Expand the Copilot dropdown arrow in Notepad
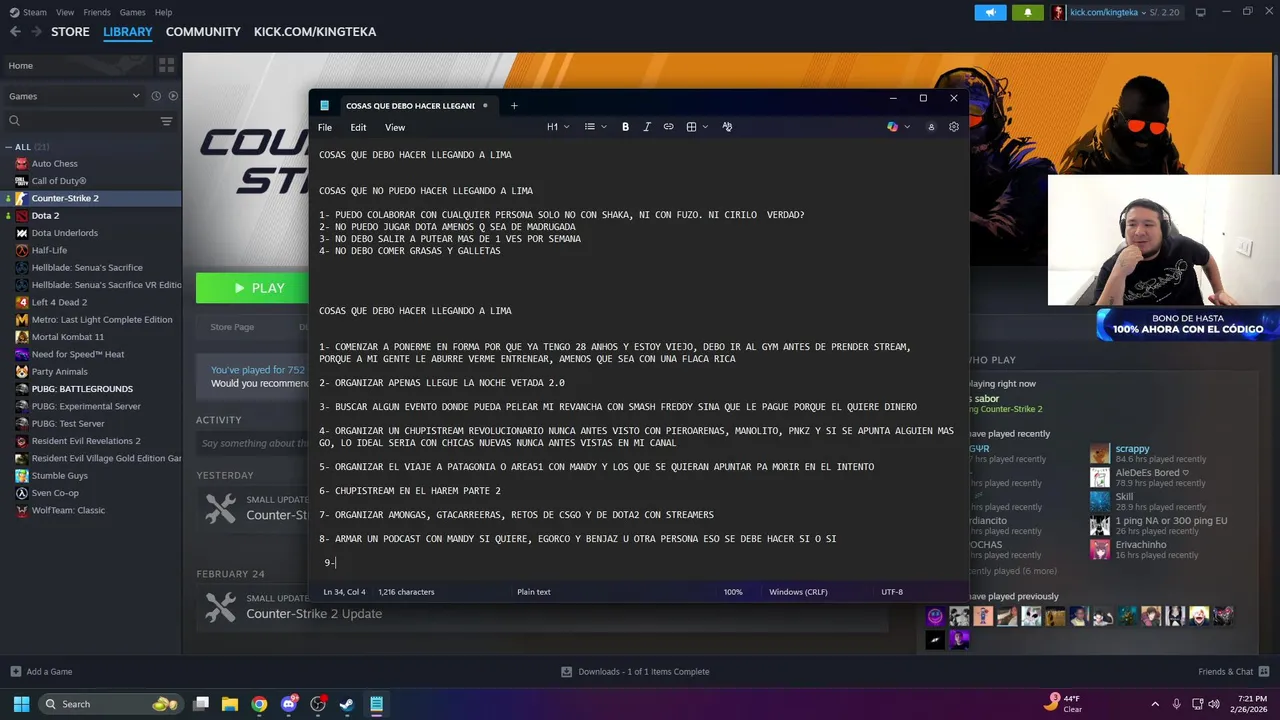The width and height of the screenshot is (1280, 720). [907, 127]
